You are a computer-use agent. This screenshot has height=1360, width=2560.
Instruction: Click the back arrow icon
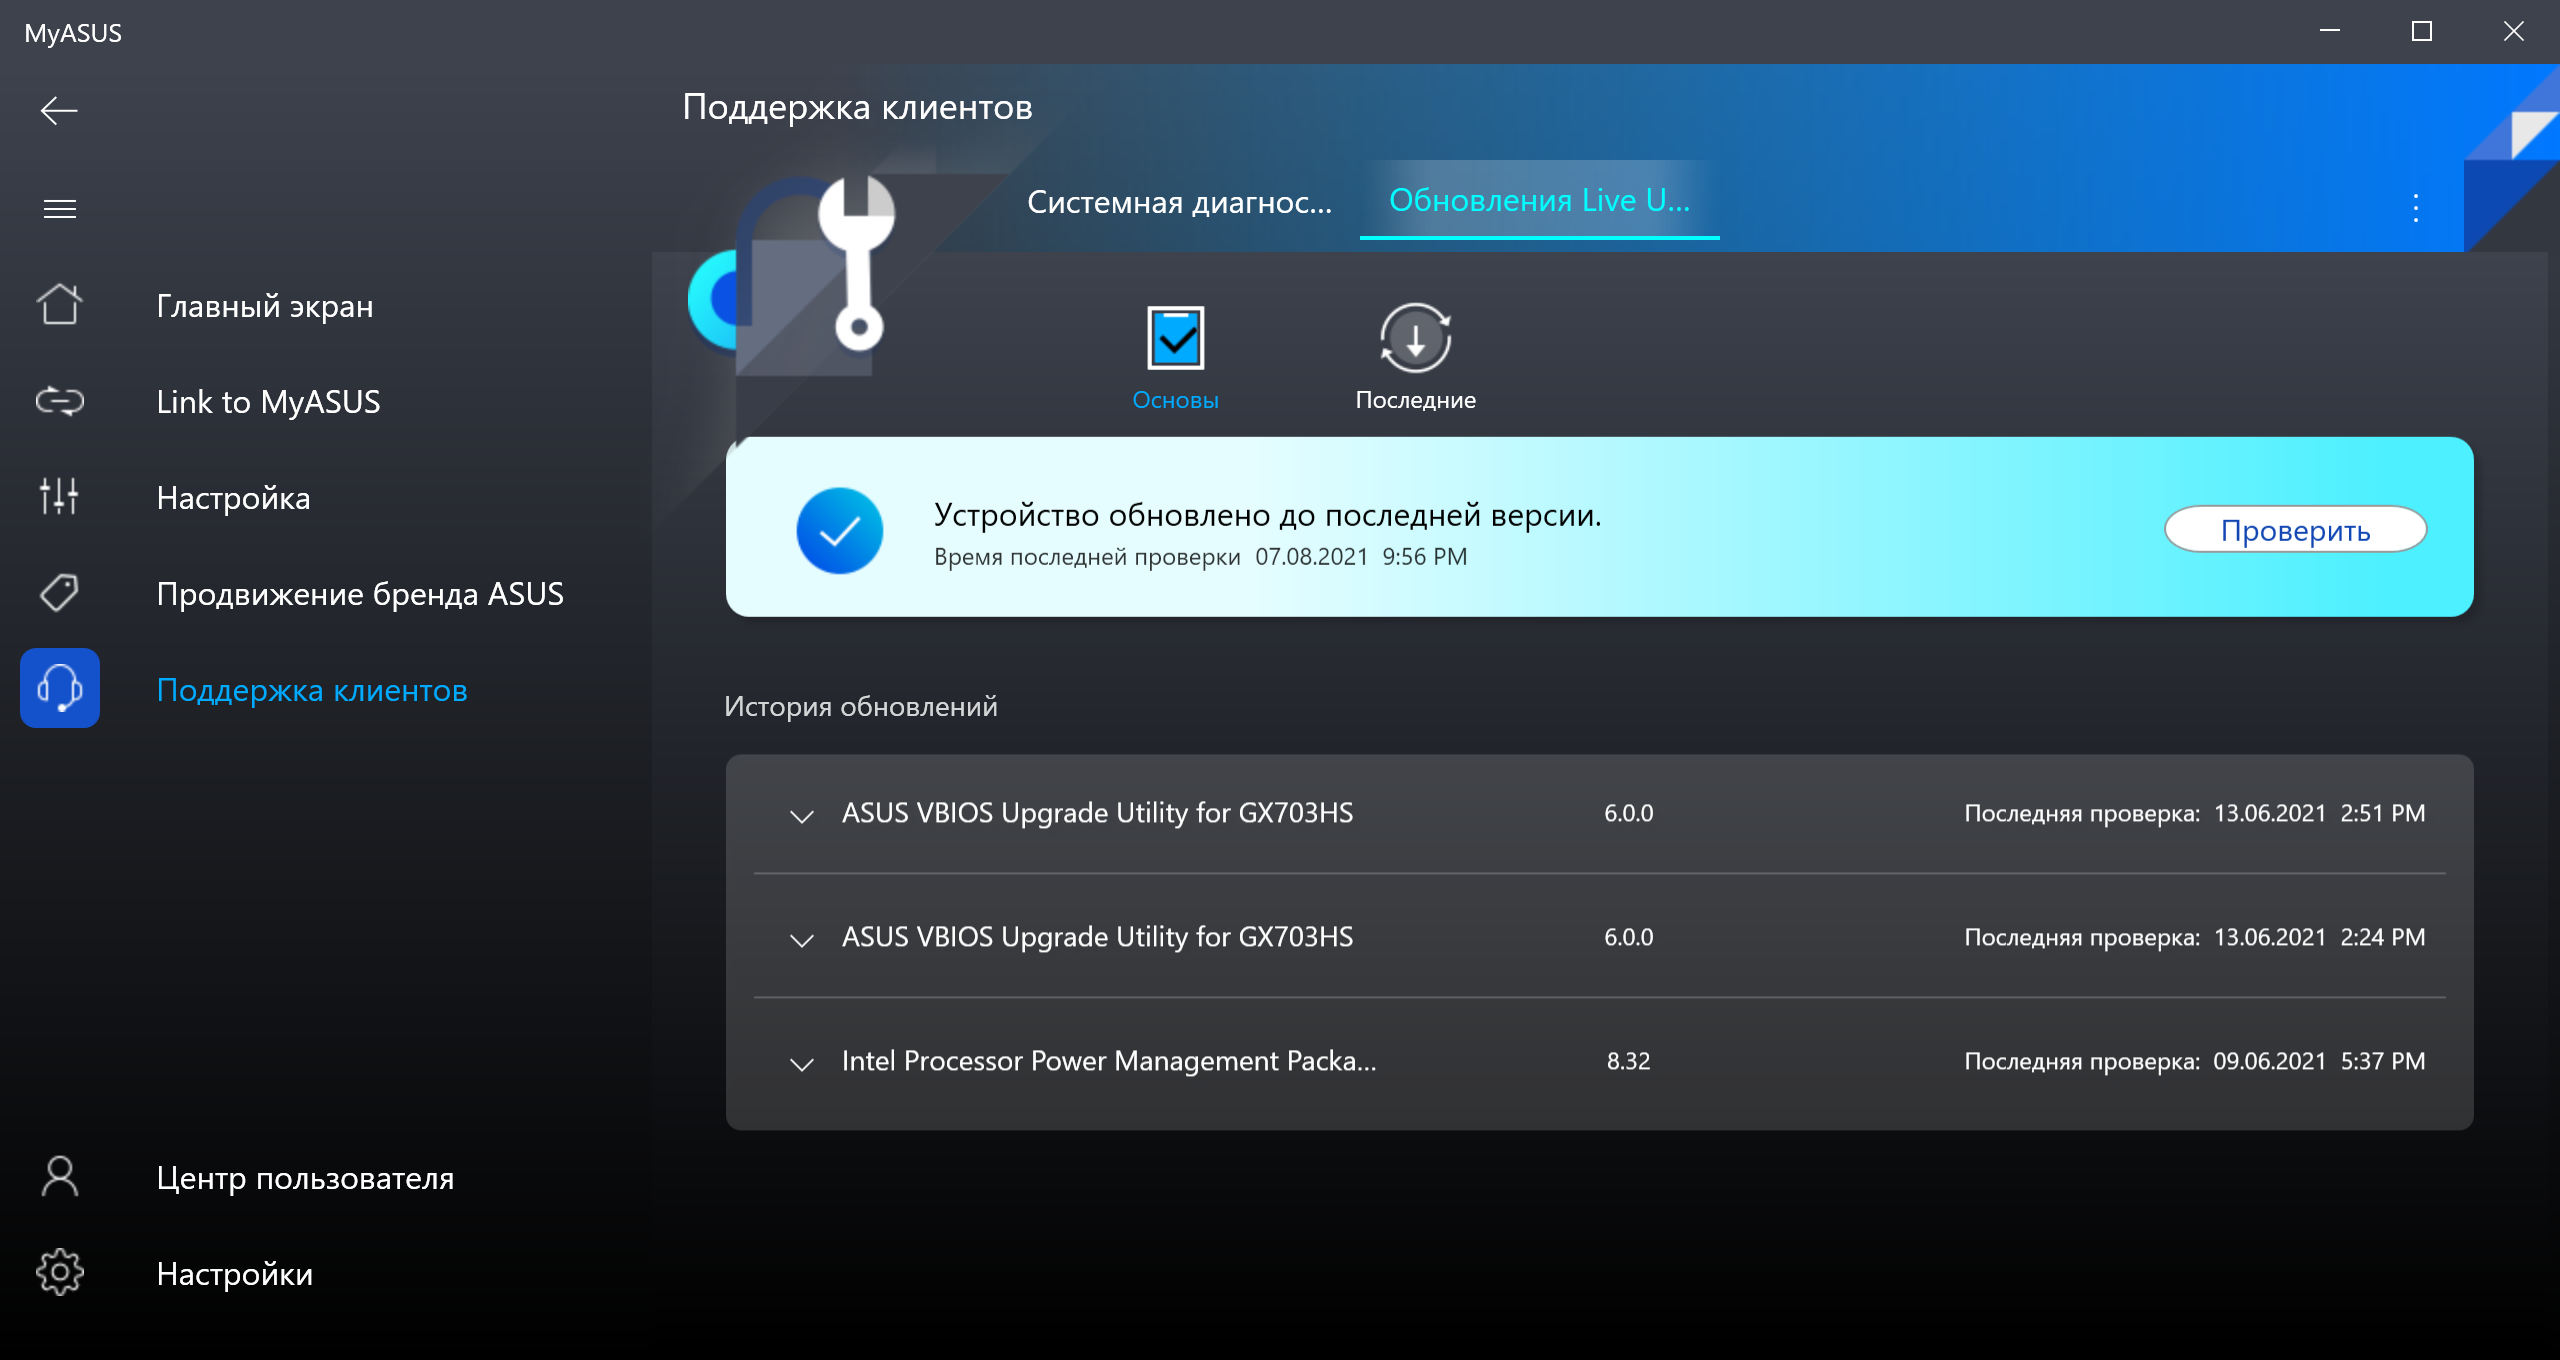pyautogui.click(x=59, y=110)
